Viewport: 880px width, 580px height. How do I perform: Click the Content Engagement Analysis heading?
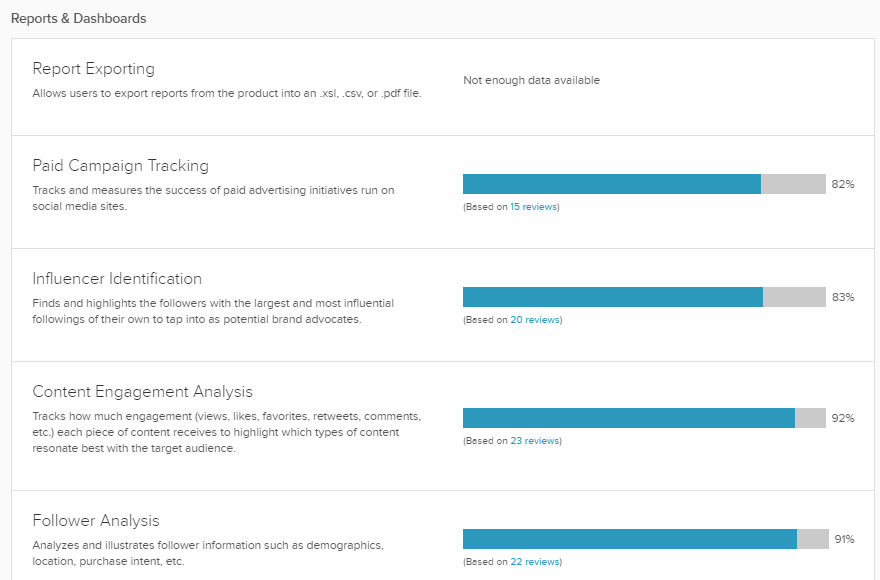142,392
